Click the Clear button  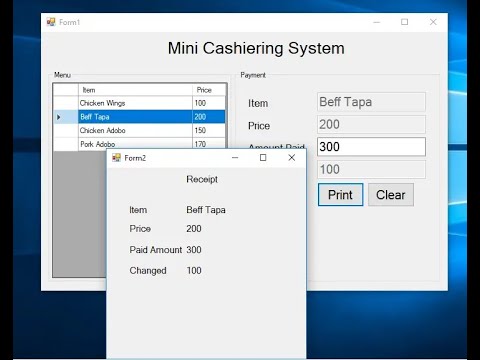coord(391,195)
